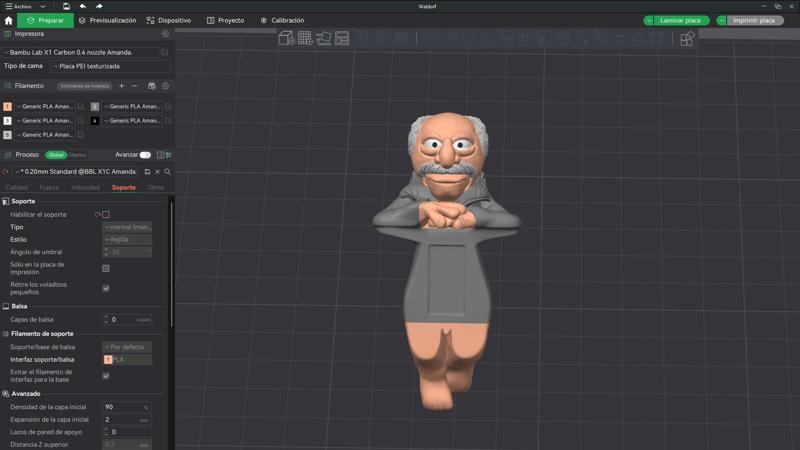The width and height of the screenshot is (800, 450).
Task: Enable Habilitar el soporte checkbox
Action: (x=106, y=215)
